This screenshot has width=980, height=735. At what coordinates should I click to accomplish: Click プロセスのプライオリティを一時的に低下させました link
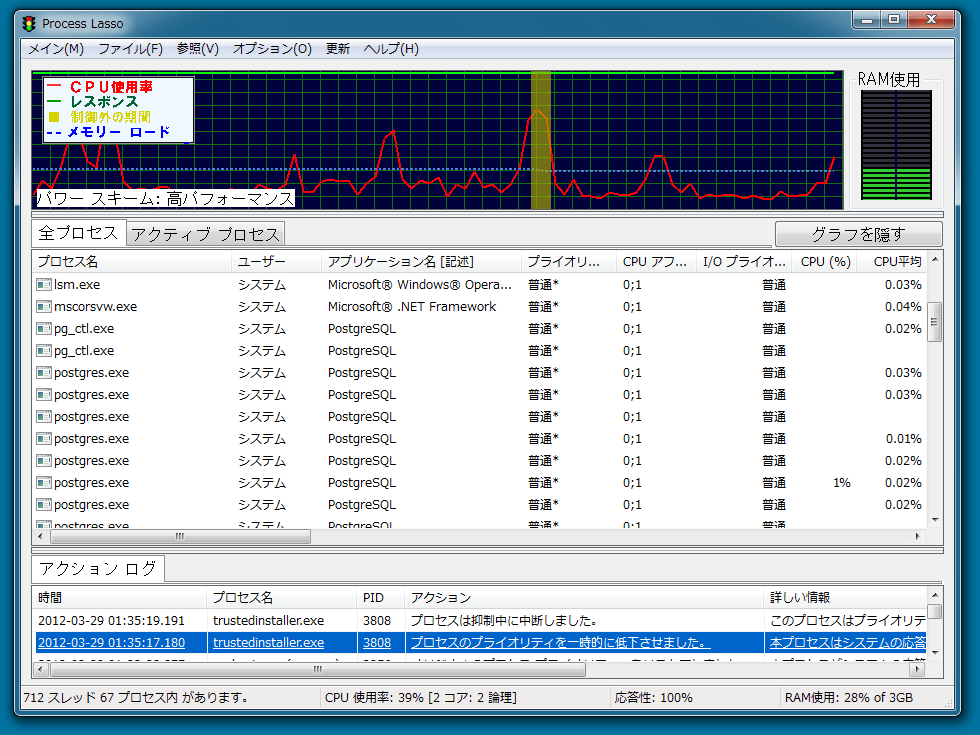coord(560,642)
